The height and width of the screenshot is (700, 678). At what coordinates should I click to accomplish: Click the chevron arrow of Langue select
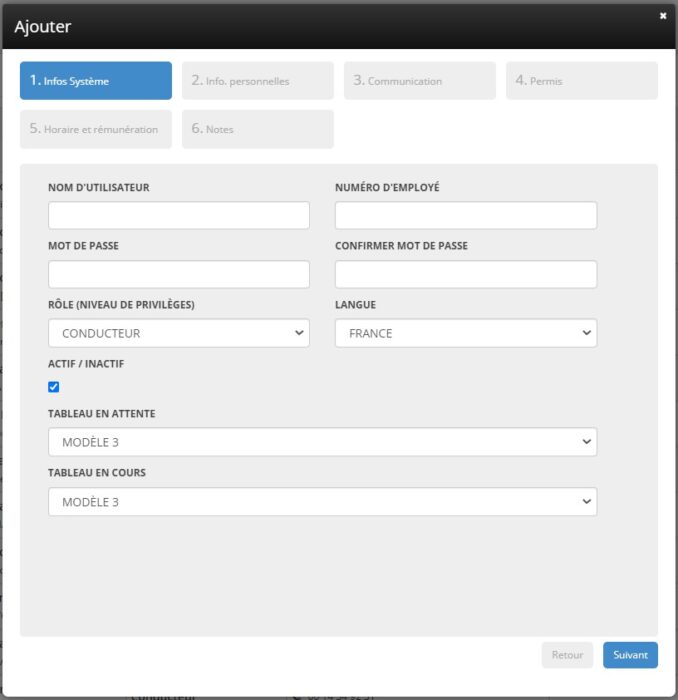586,333
